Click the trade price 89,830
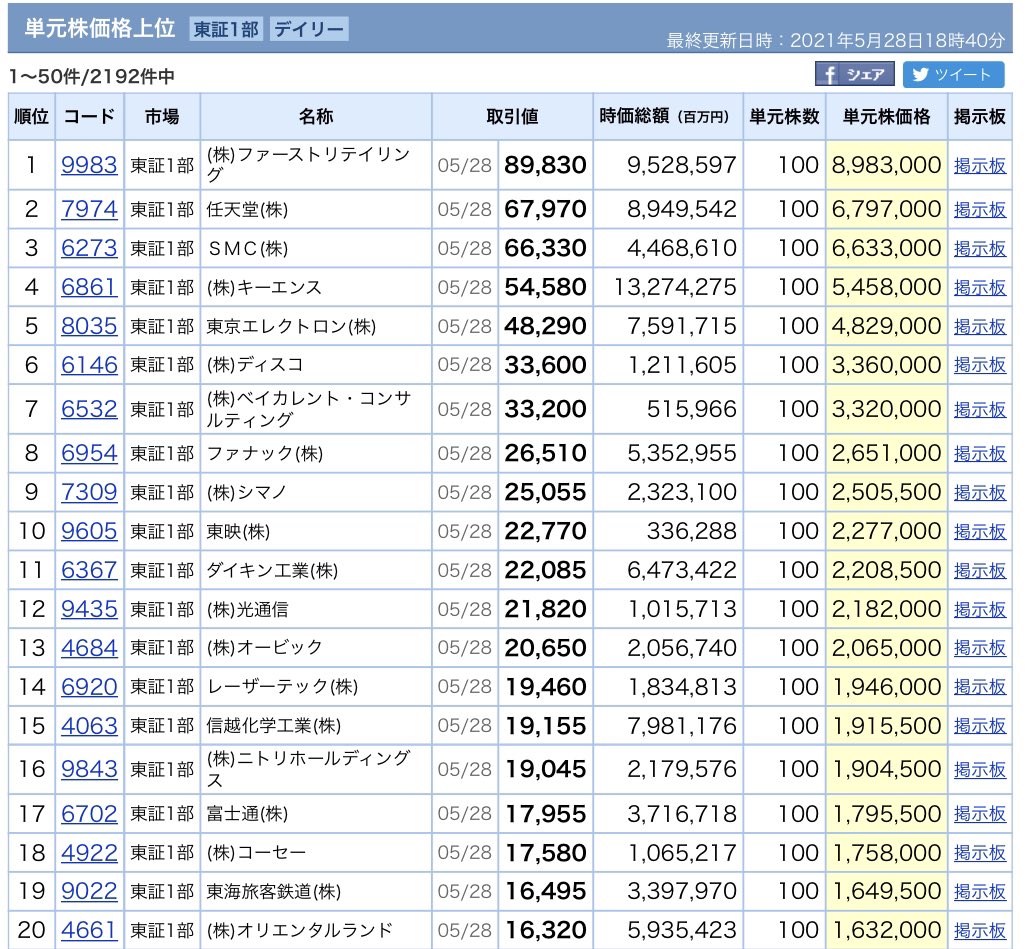 [545, 165]
